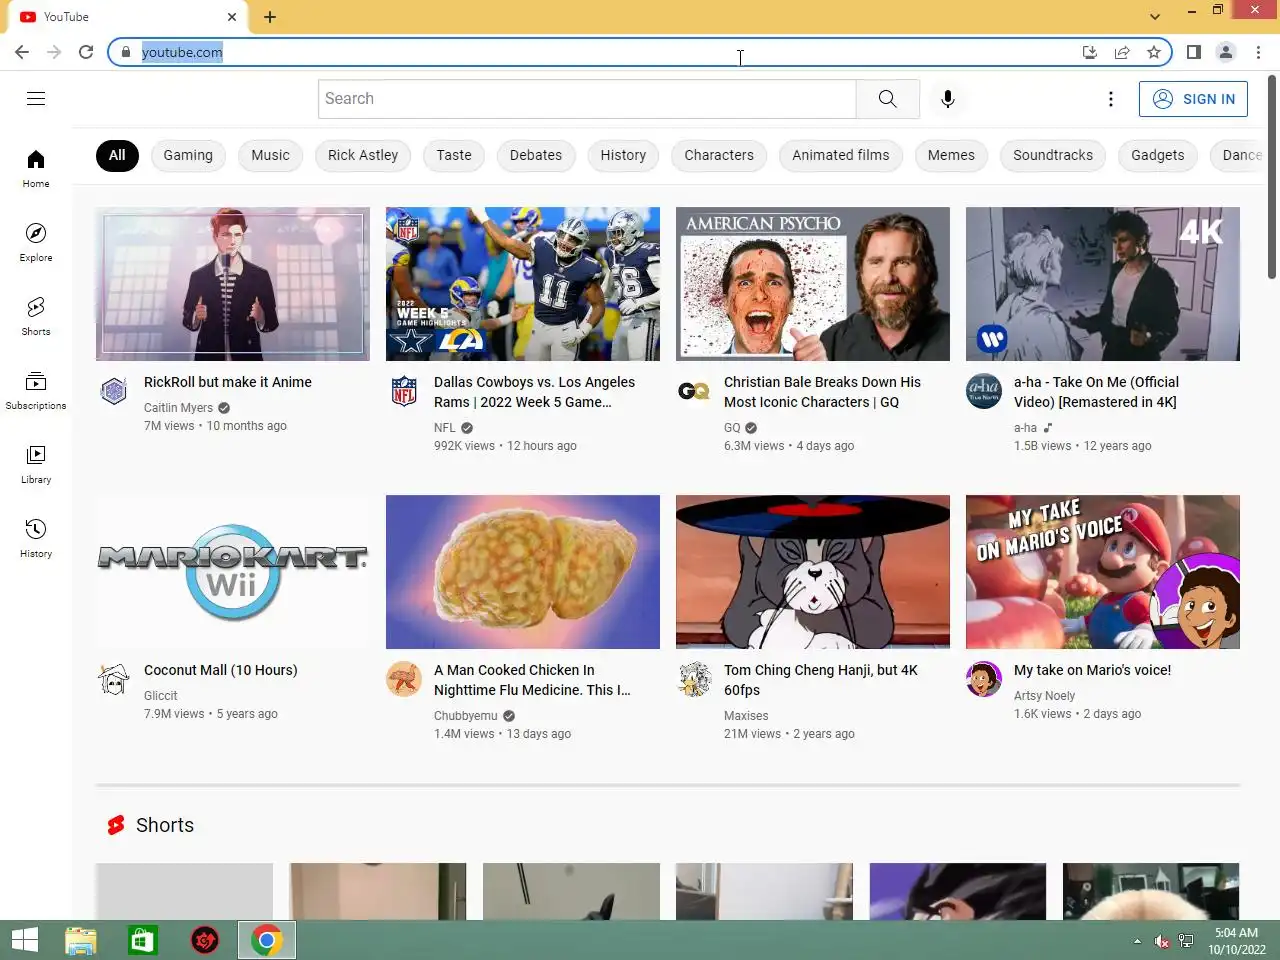Viewport: 1280px width, 960px height.
Task: Click the page vertical scrollbar
Action: 1272,178
